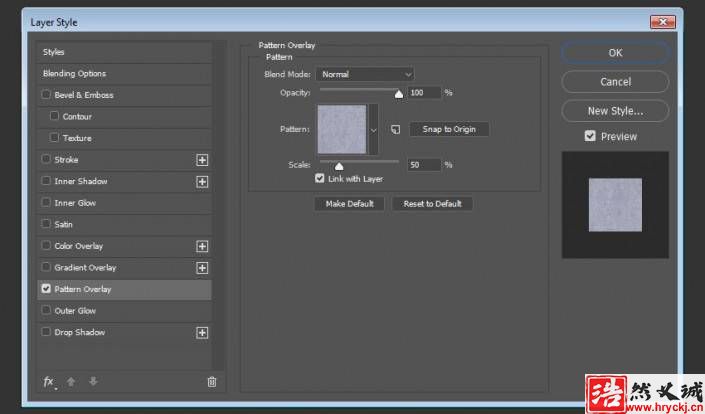Click the Opacity value field
This screenshot has width=705, height=414.
click(x=424, y=93)
